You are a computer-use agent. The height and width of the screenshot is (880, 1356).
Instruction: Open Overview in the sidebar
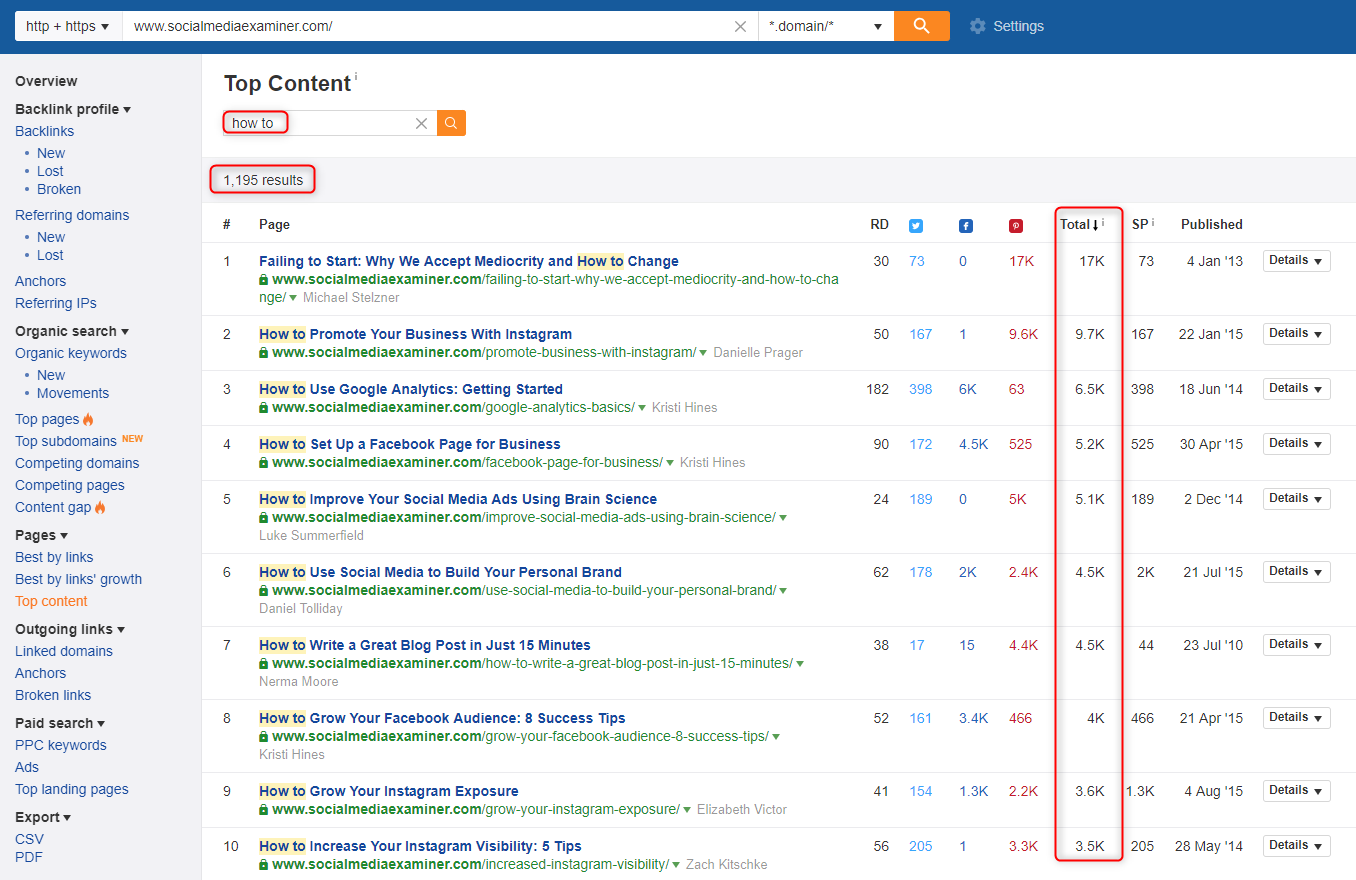coord(46,81)
